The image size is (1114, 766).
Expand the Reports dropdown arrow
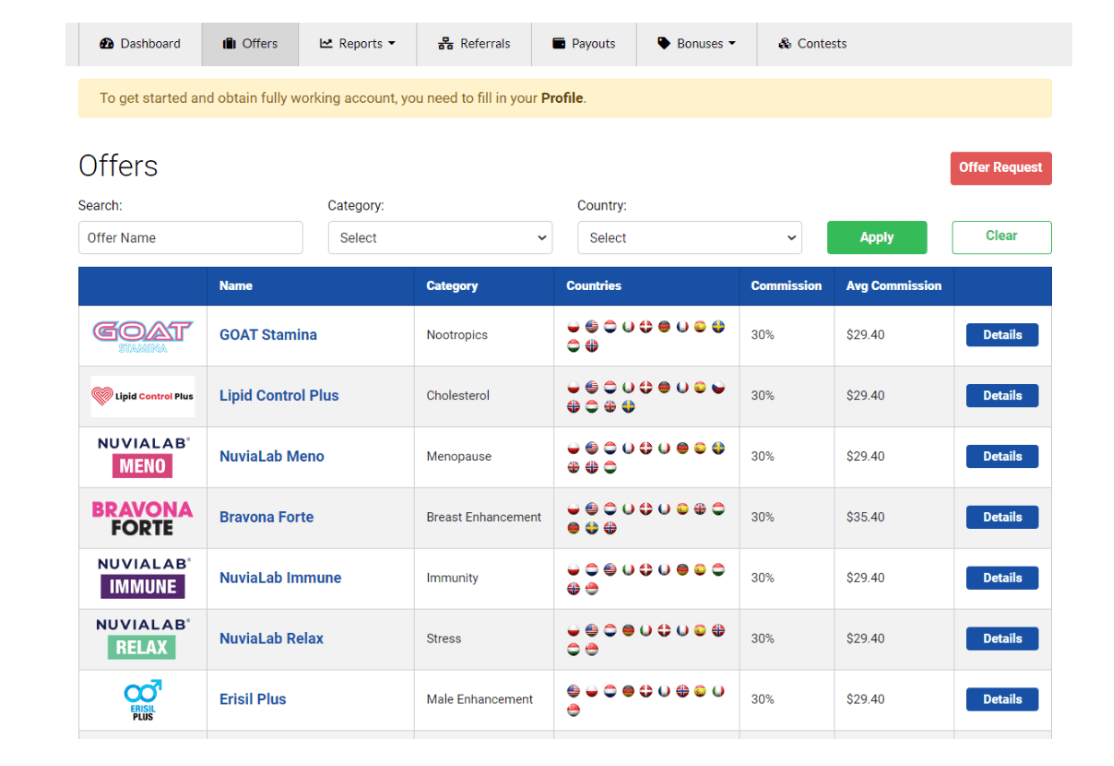tap(391, 44)
